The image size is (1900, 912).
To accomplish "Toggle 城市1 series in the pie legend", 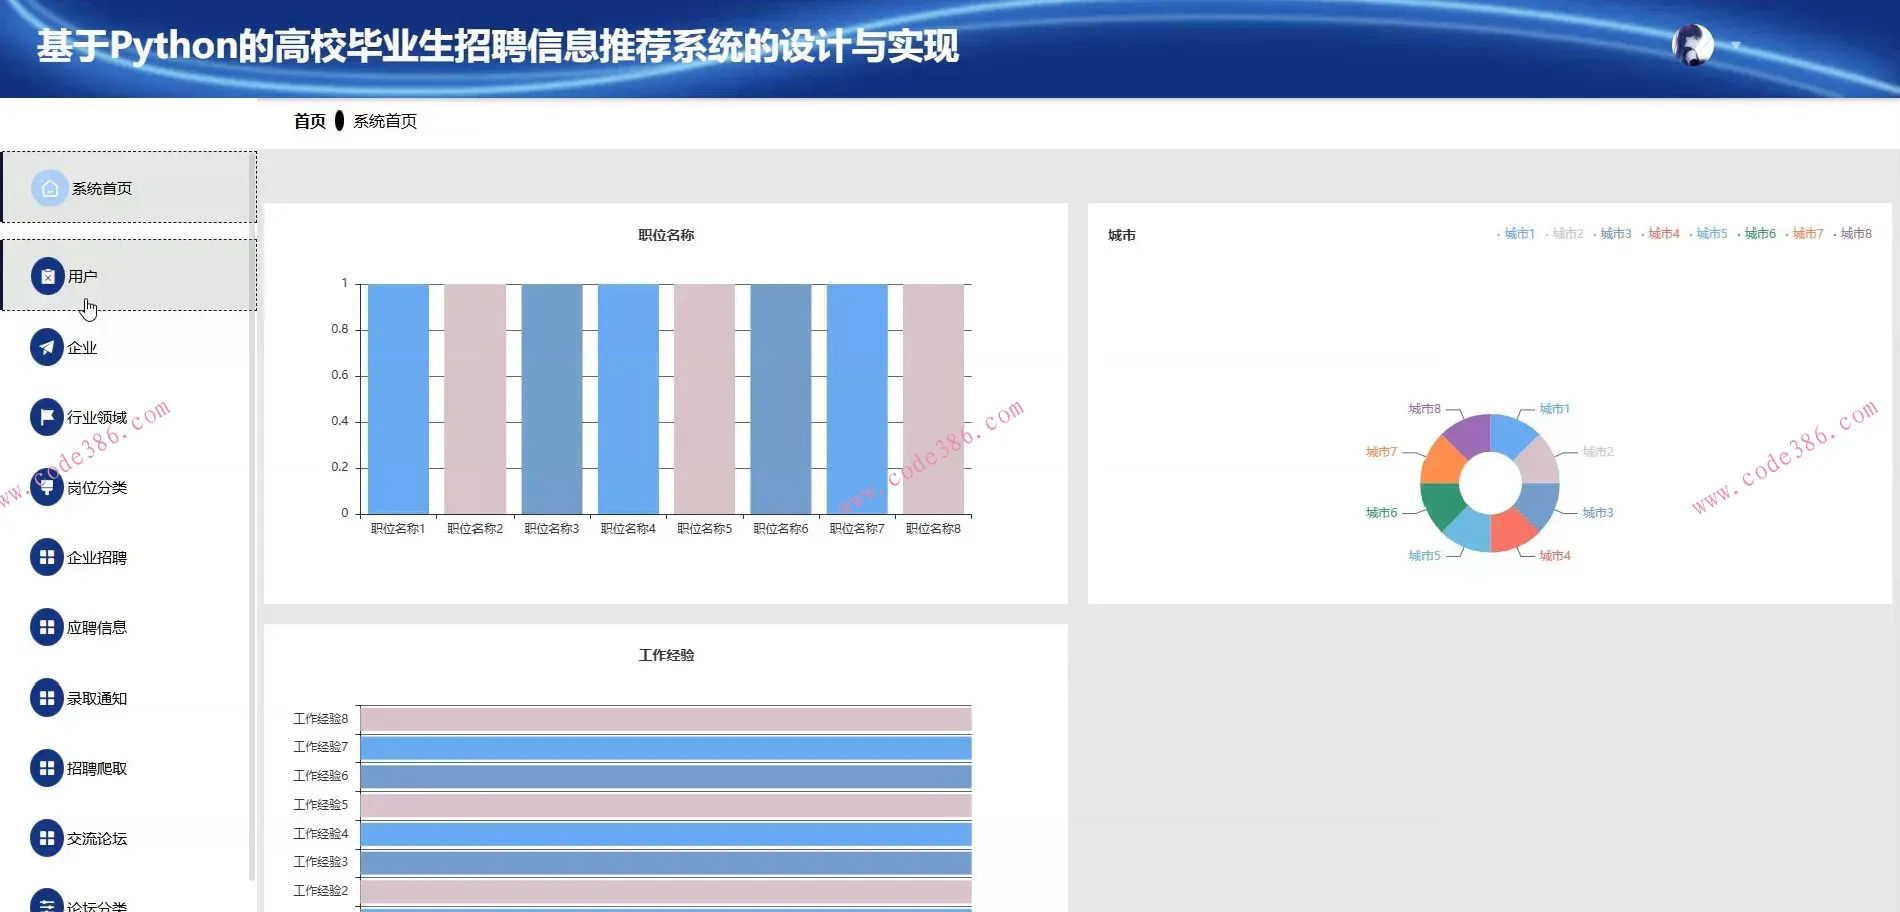I will point(1517,234).
